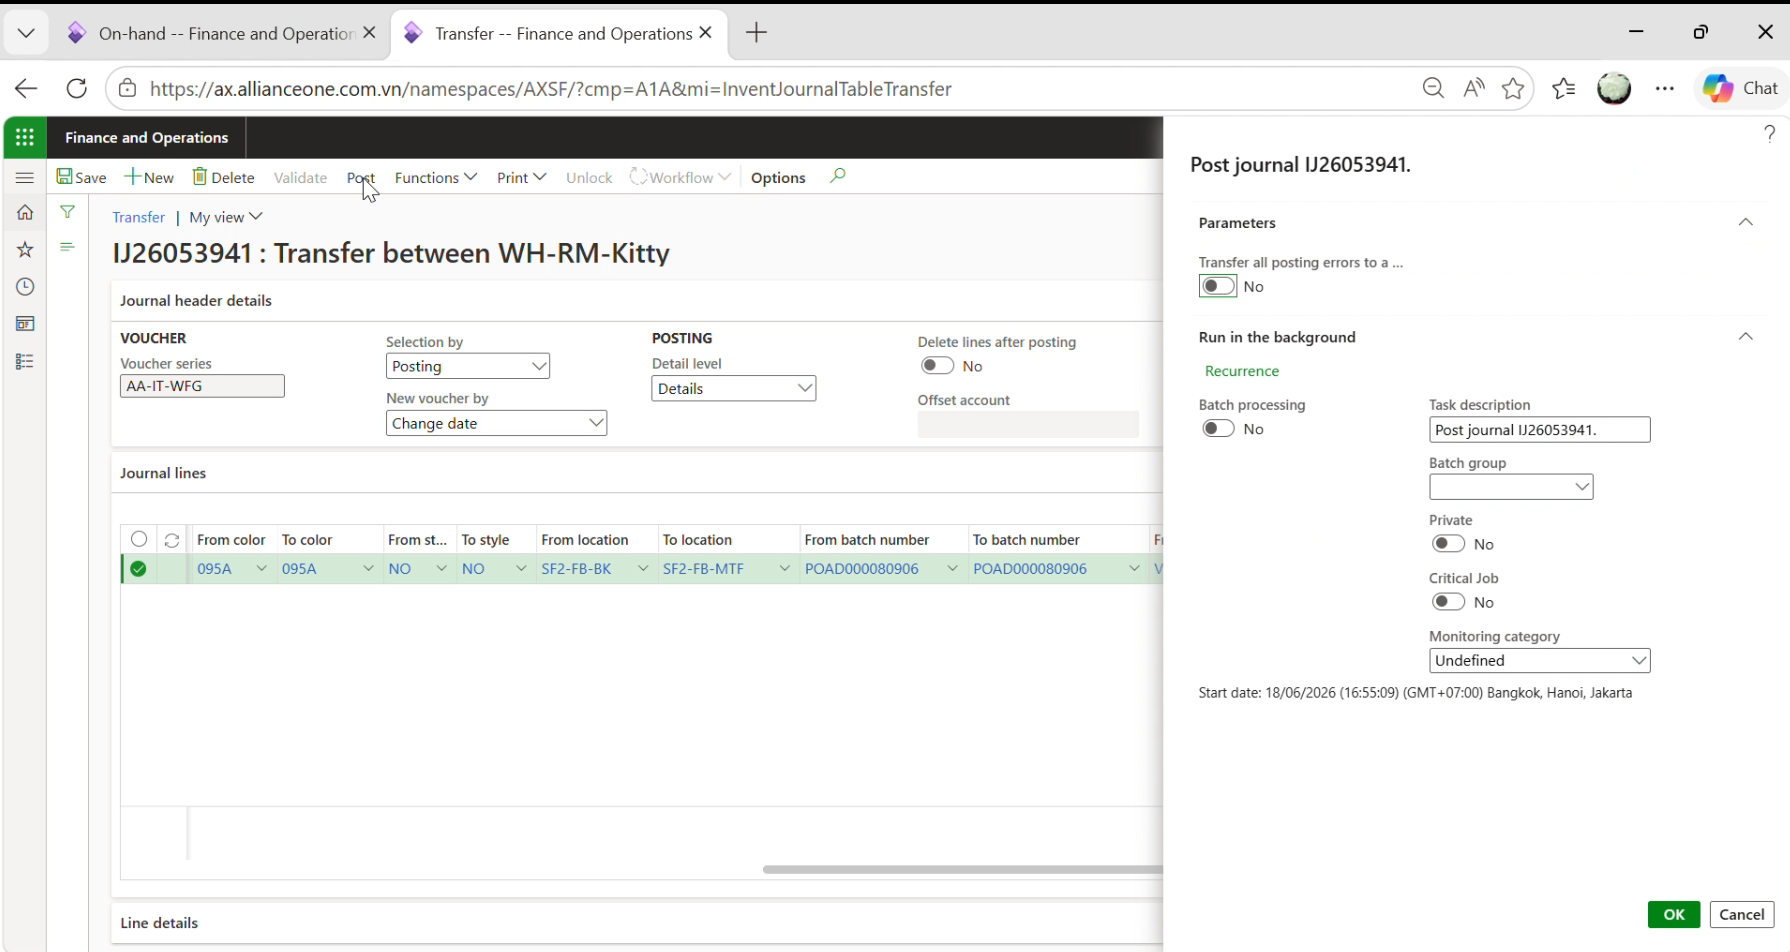Open the New voucher by dropdown
The height and width of the screenshot is (952, 1790).
tap(596, 423)
